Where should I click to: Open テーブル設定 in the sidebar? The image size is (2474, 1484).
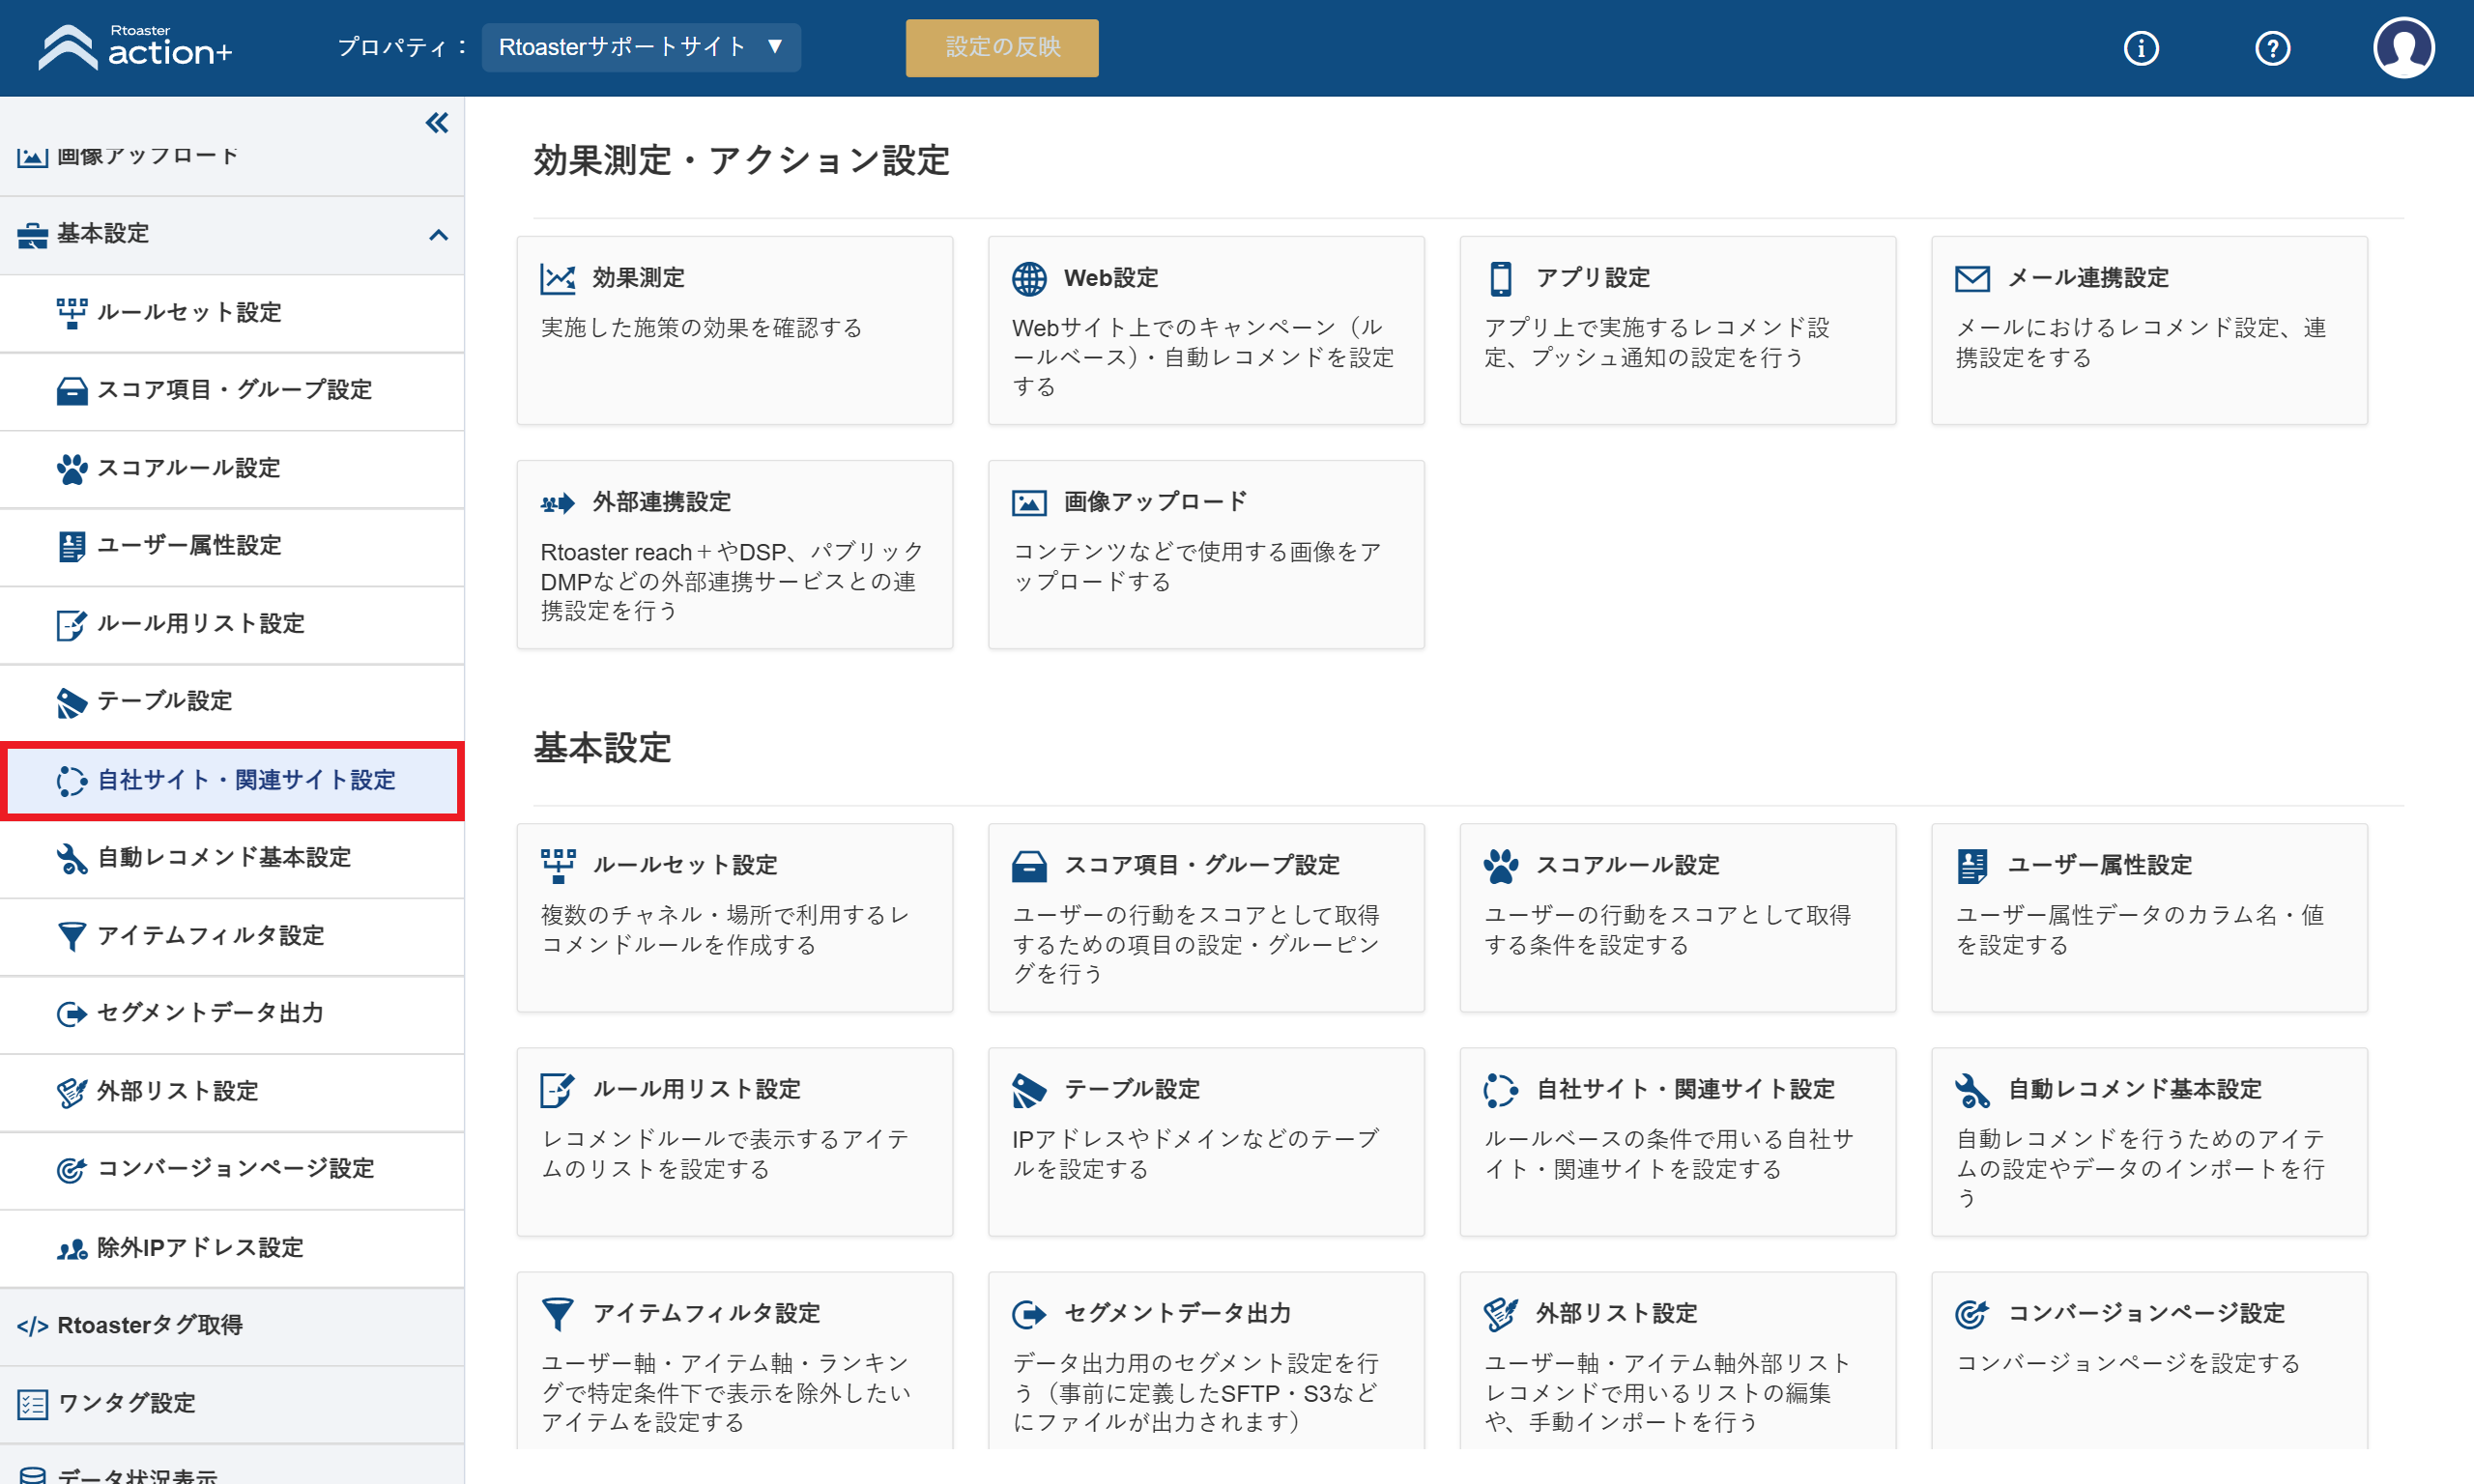coord(232,703)
